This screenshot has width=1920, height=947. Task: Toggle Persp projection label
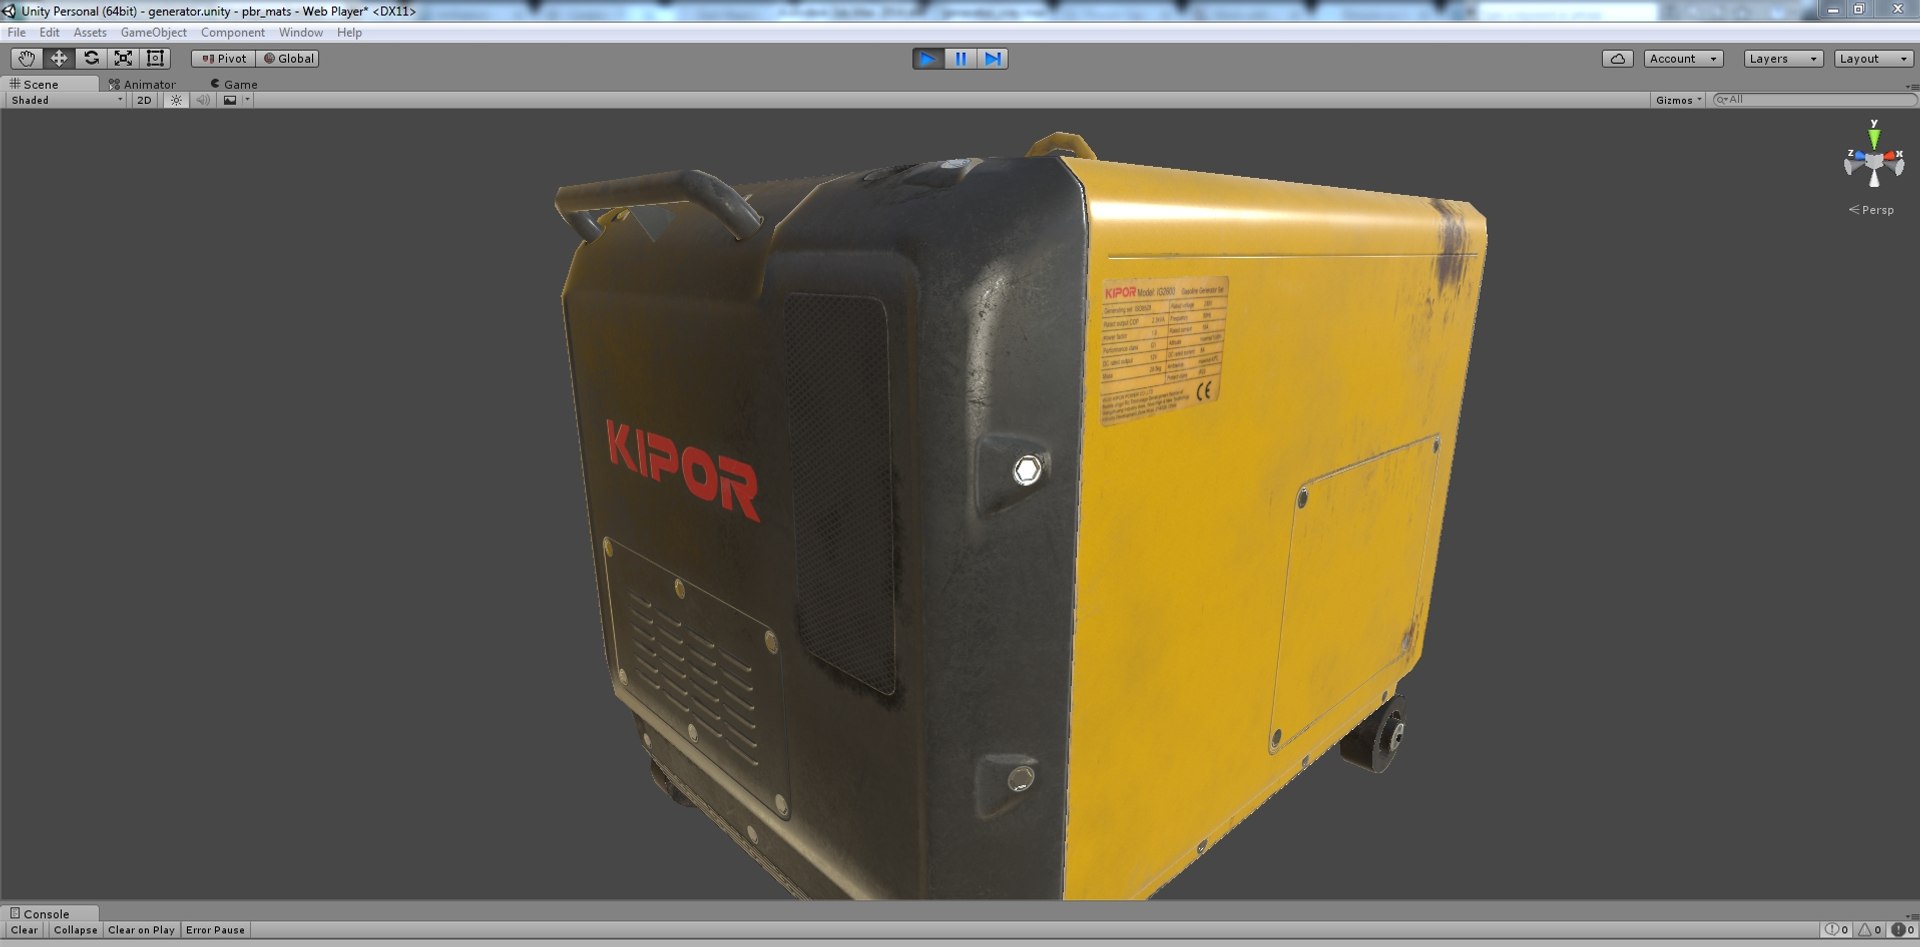click(x=1872, y=210)
